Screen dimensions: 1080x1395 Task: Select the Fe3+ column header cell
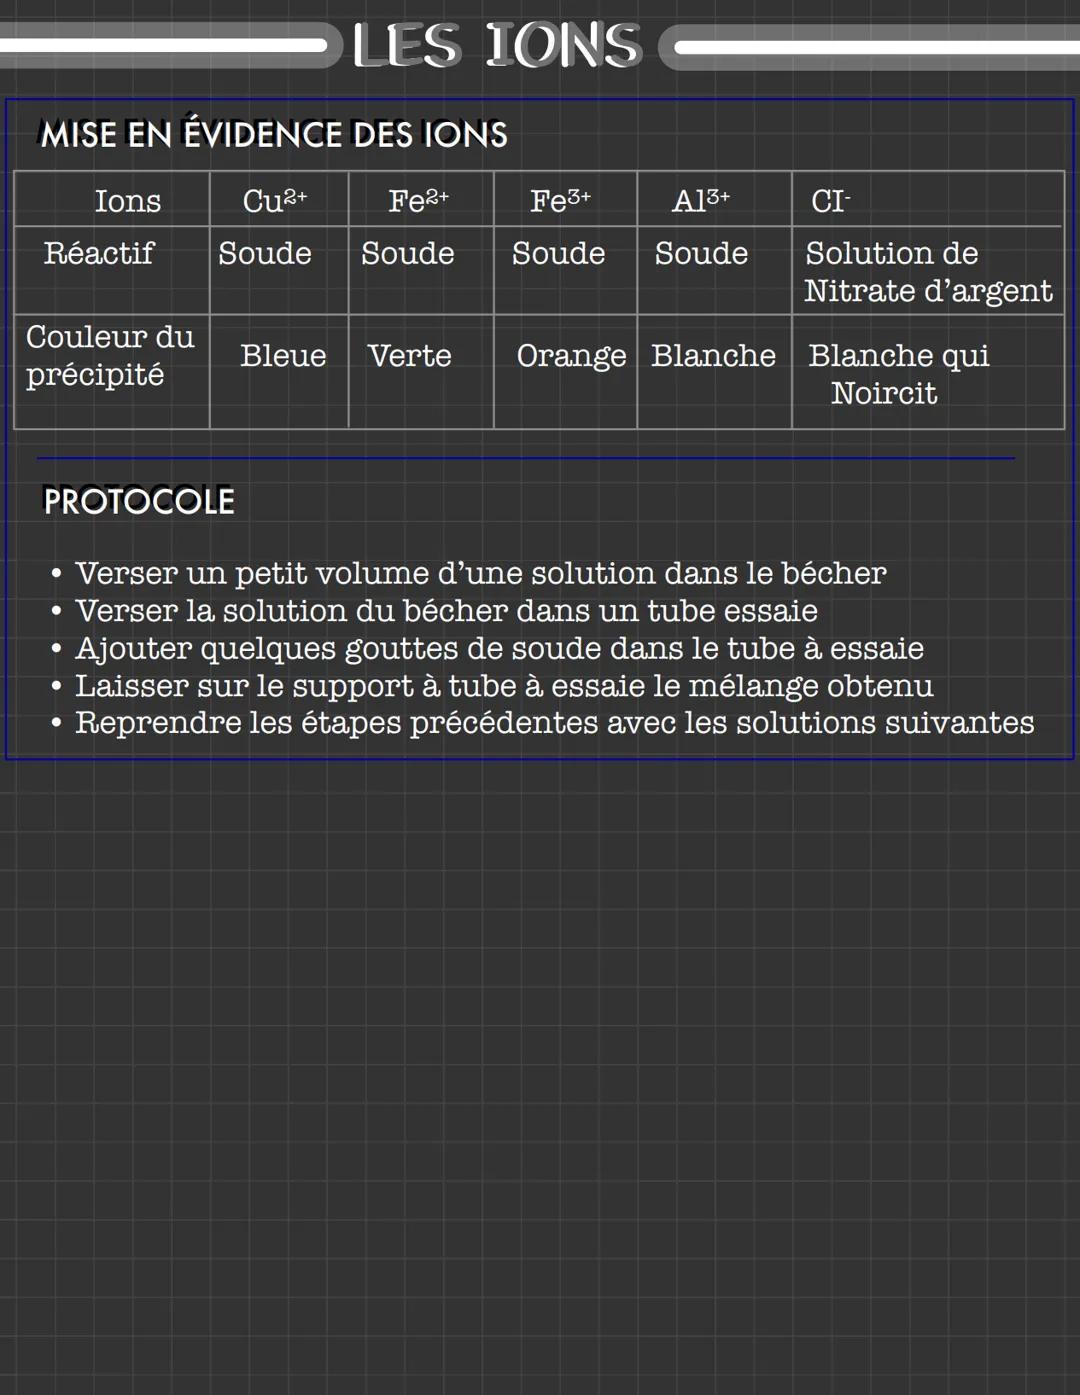tap(561, 201)
